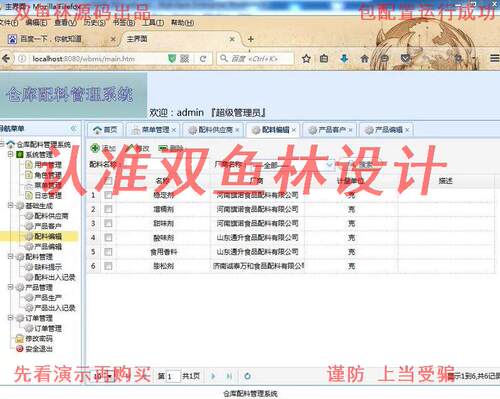This screenshot has height=399, width=500.
Task: Open the 文件(F) menu
Action: [9, 23]
